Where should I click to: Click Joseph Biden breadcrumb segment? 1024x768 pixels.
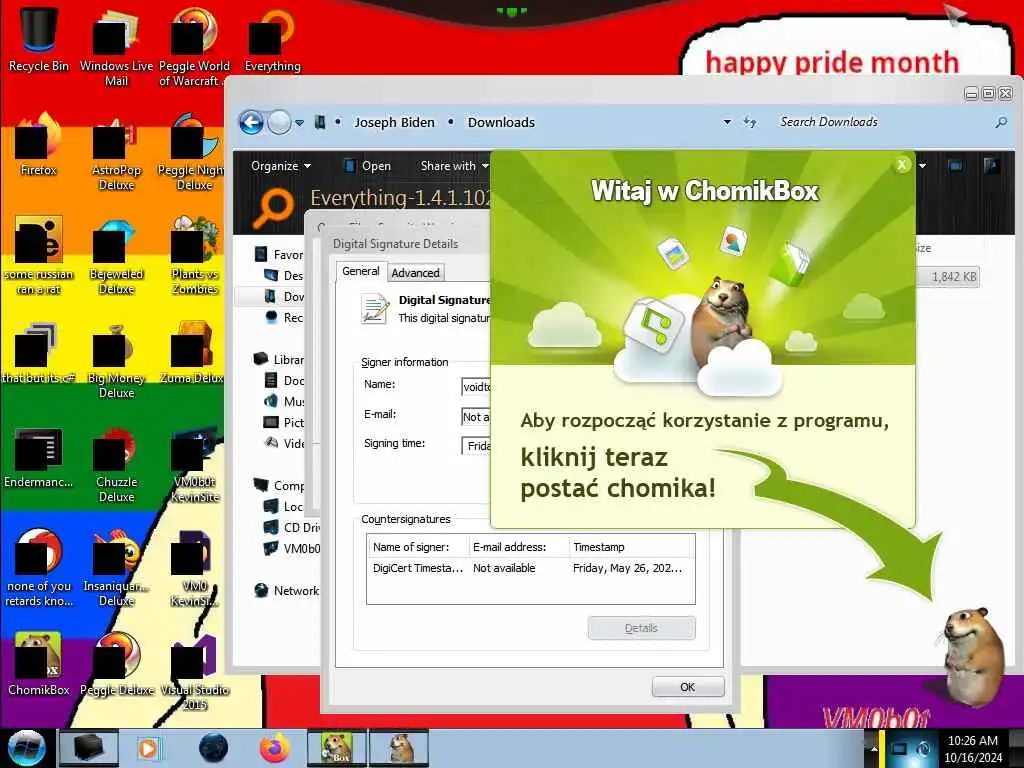tap(394, 122)
